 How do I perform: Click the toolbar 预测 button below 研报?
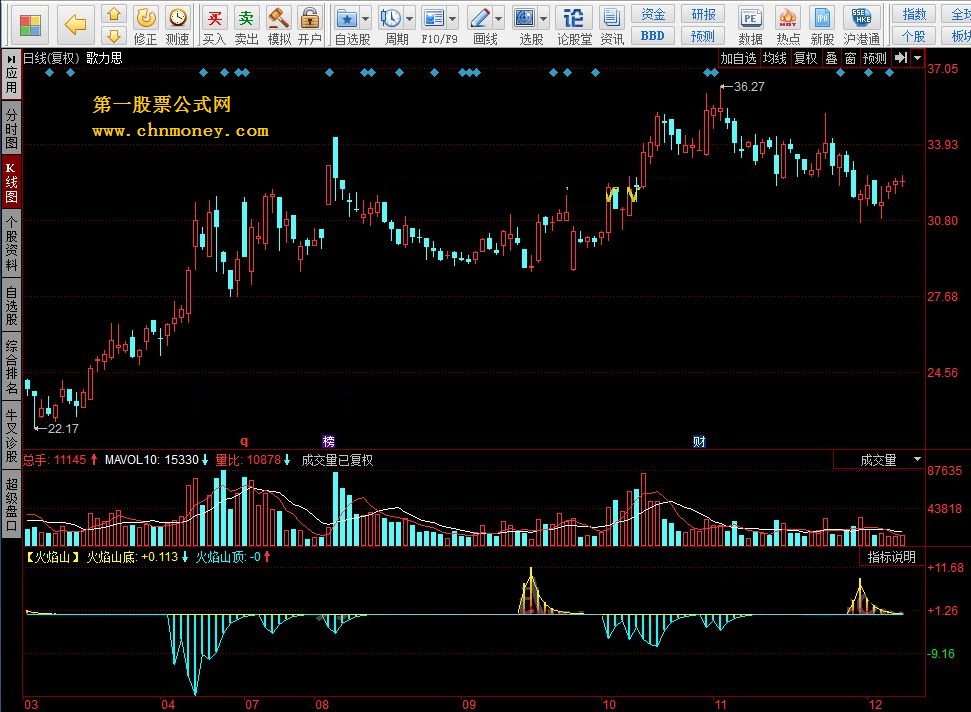pos(703,36)
